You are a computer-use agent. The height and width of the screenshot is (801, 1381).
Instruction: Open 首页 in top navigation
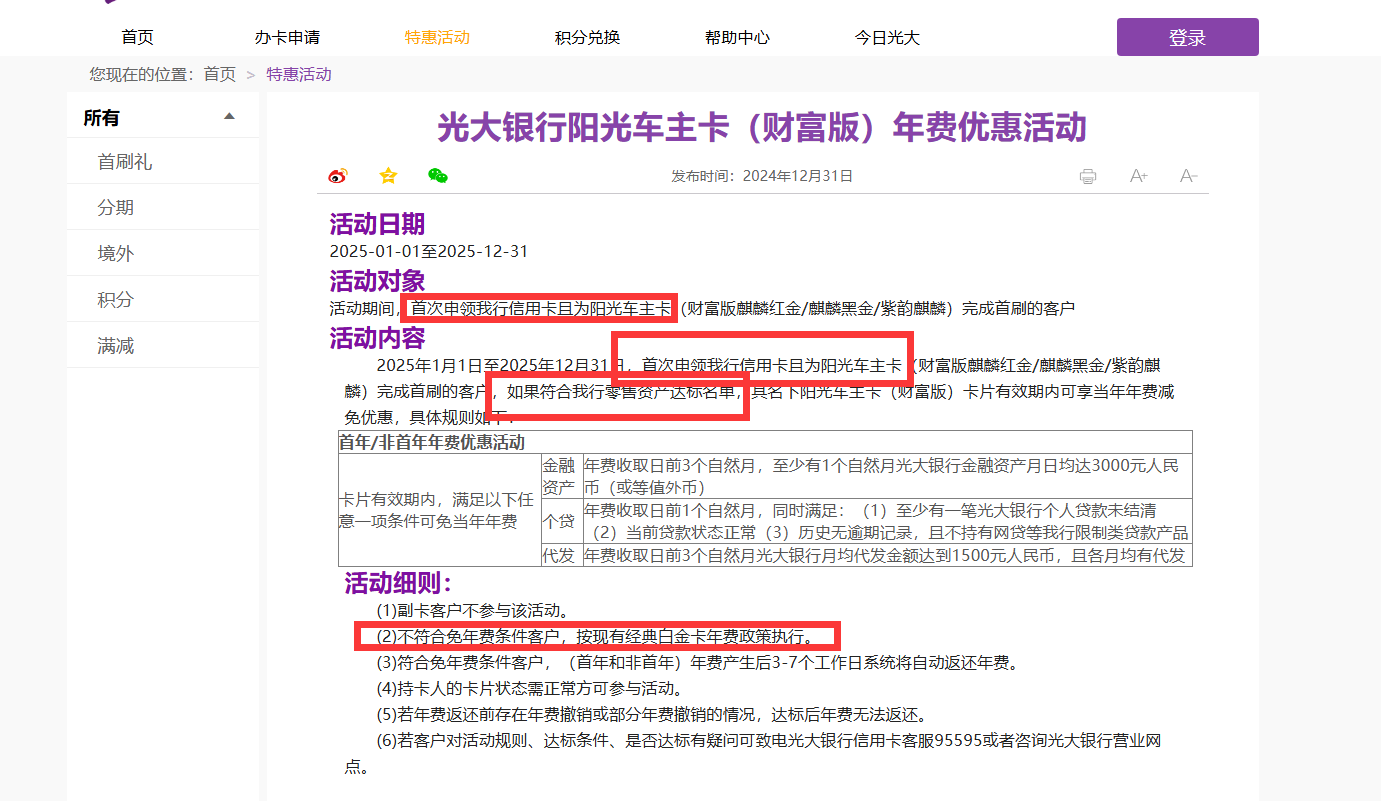pyautogui.click(x=137, y=38)
